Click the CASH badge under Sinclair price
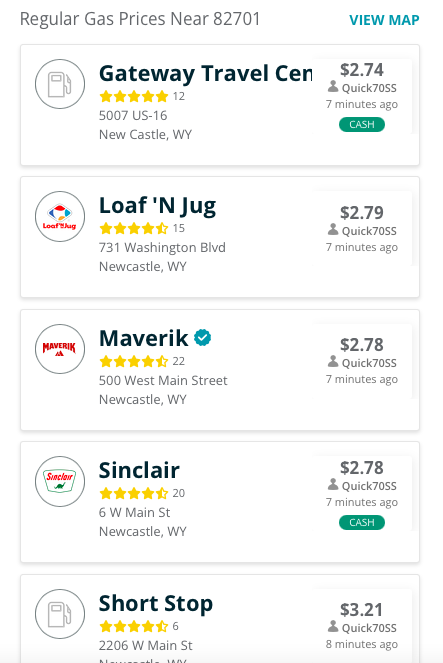This screenshot has height=663, width=443. point(362,522)
